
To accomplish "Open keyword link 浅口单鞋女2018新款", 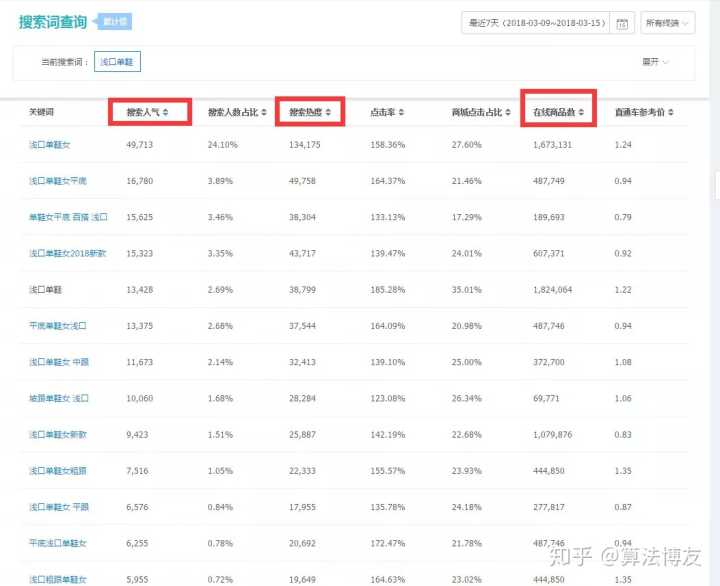I will click(68, 254).
